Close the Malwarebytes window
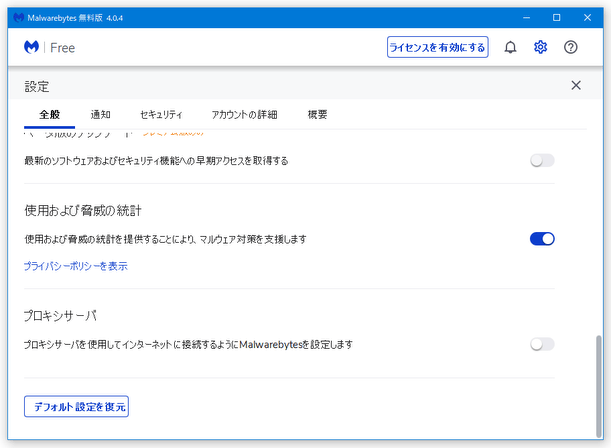Screen dimensions: 611x448 pos(587,18)
